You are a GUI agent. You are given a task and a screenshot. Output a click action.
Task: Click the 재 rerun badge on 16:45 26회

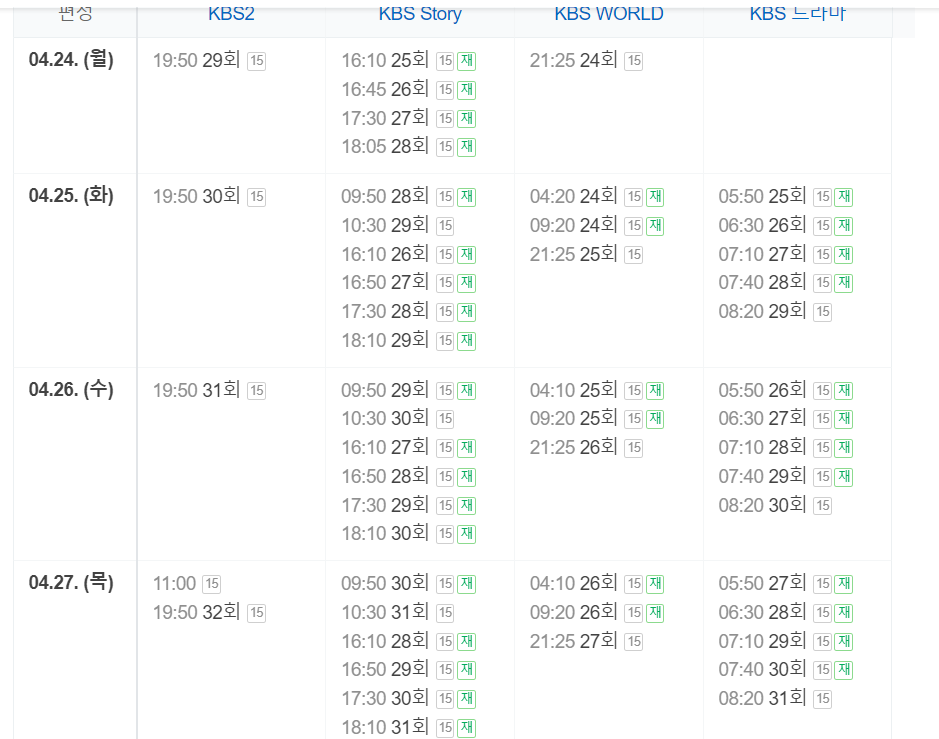(x=467, y=90)
